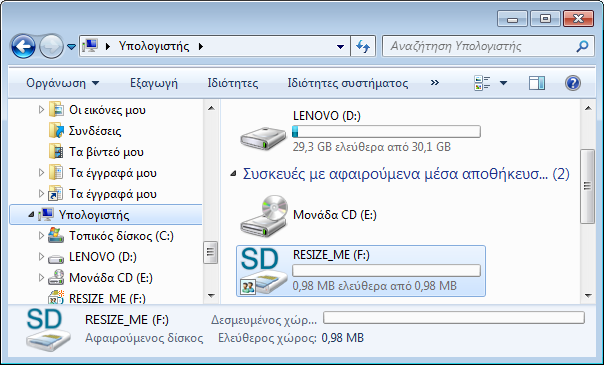The height and width of the screenshot is (365, 604).
Task: Open view options dropdown arrow
Action: tap(503, 83)
